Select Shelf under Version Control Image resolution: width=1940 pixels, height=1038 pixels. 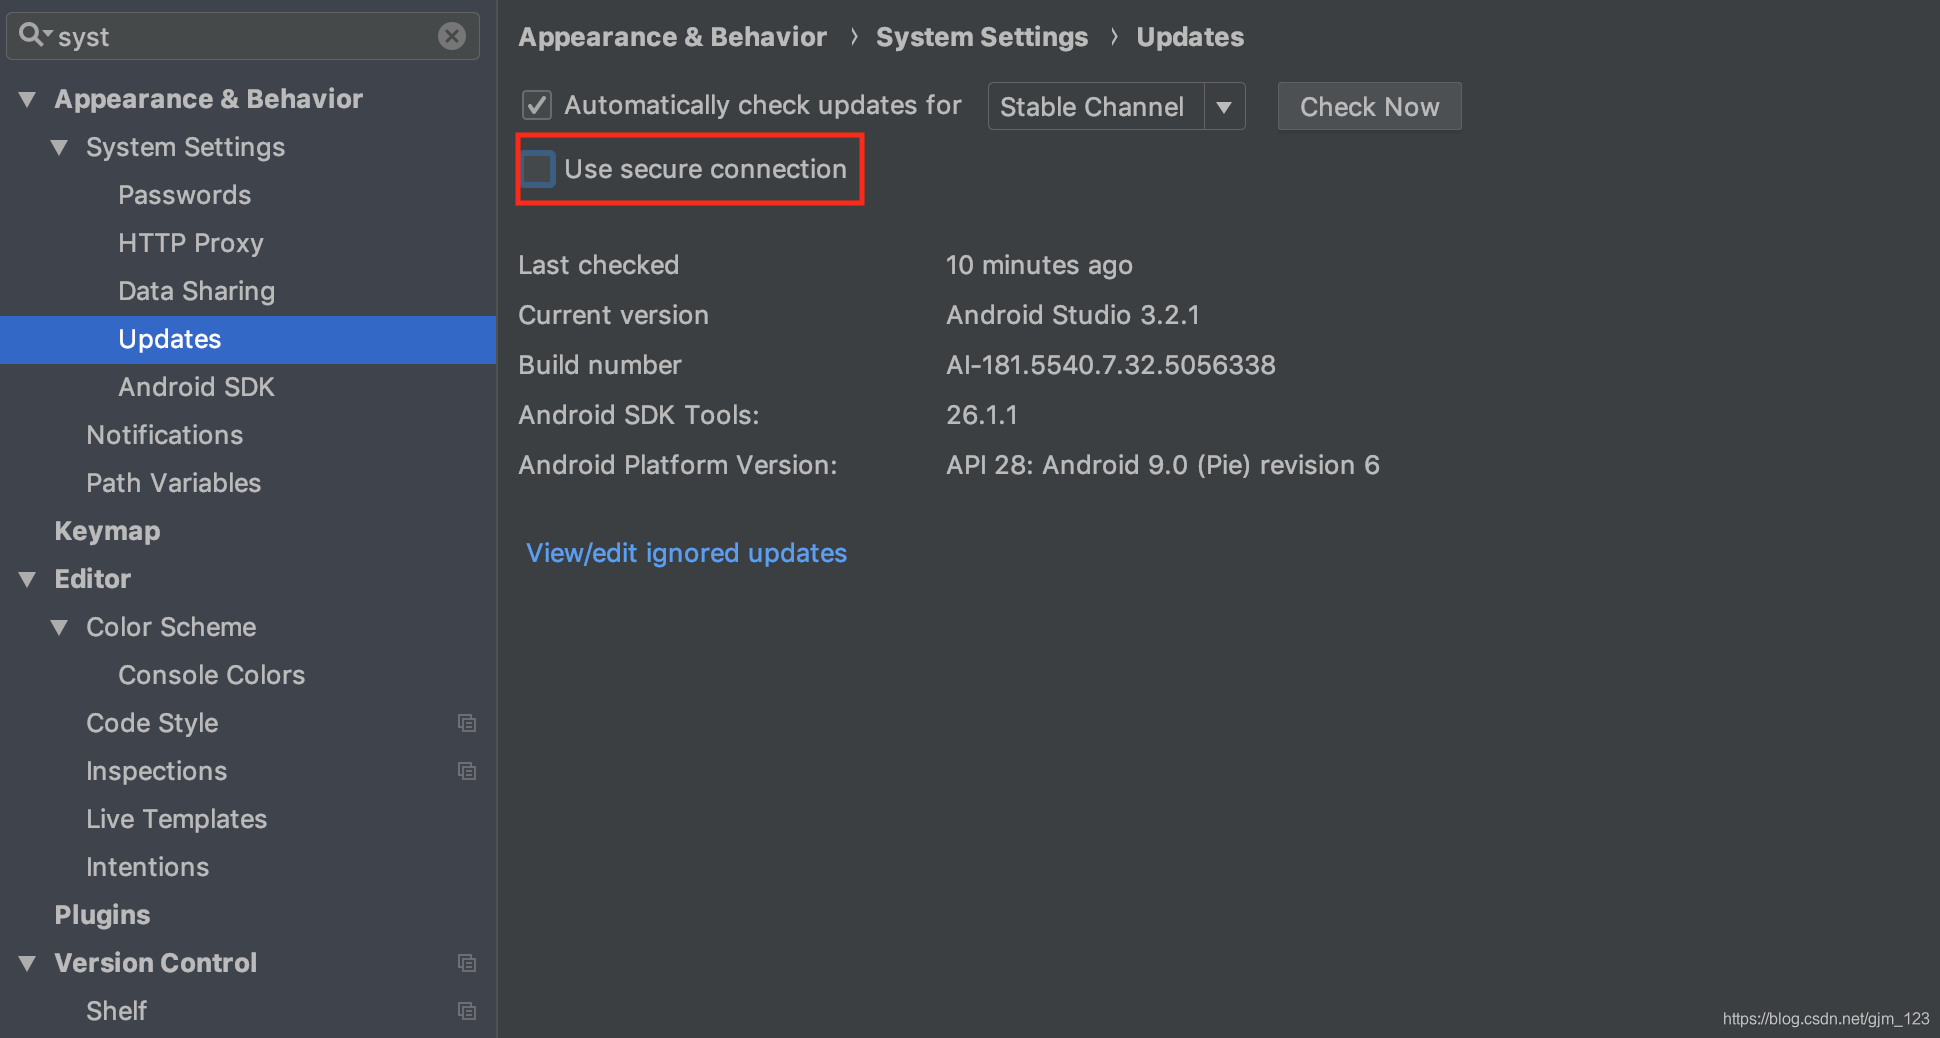pos(116,1011)
